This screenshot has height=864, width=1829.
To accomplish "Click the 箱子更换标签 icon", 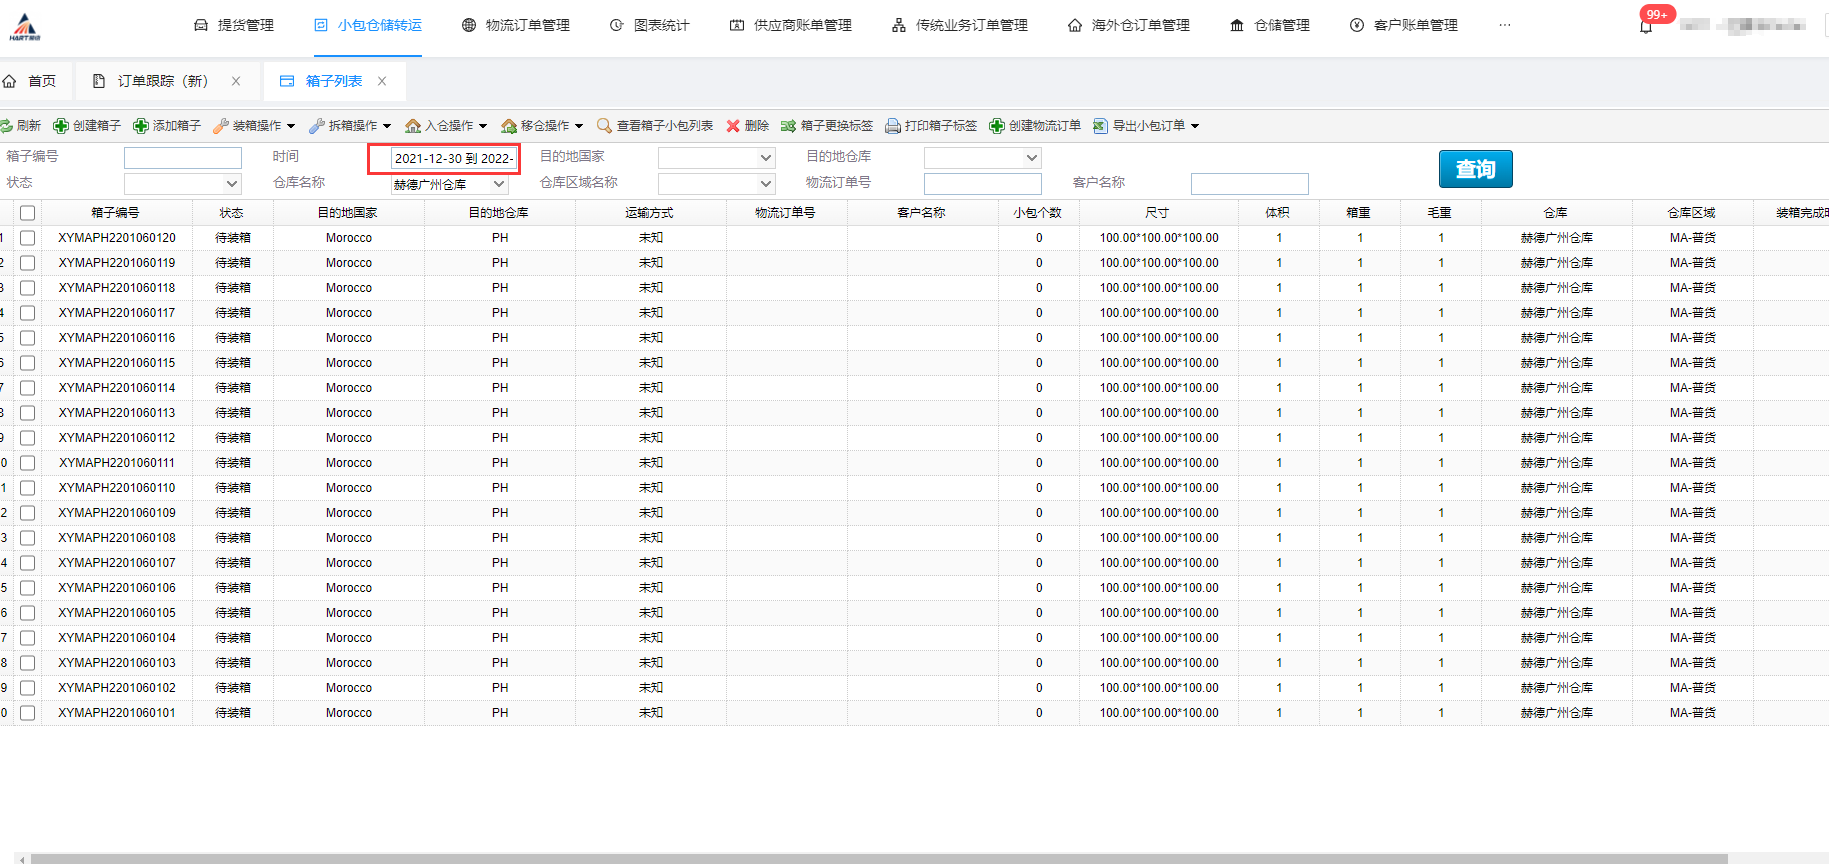I will [789, 126].
